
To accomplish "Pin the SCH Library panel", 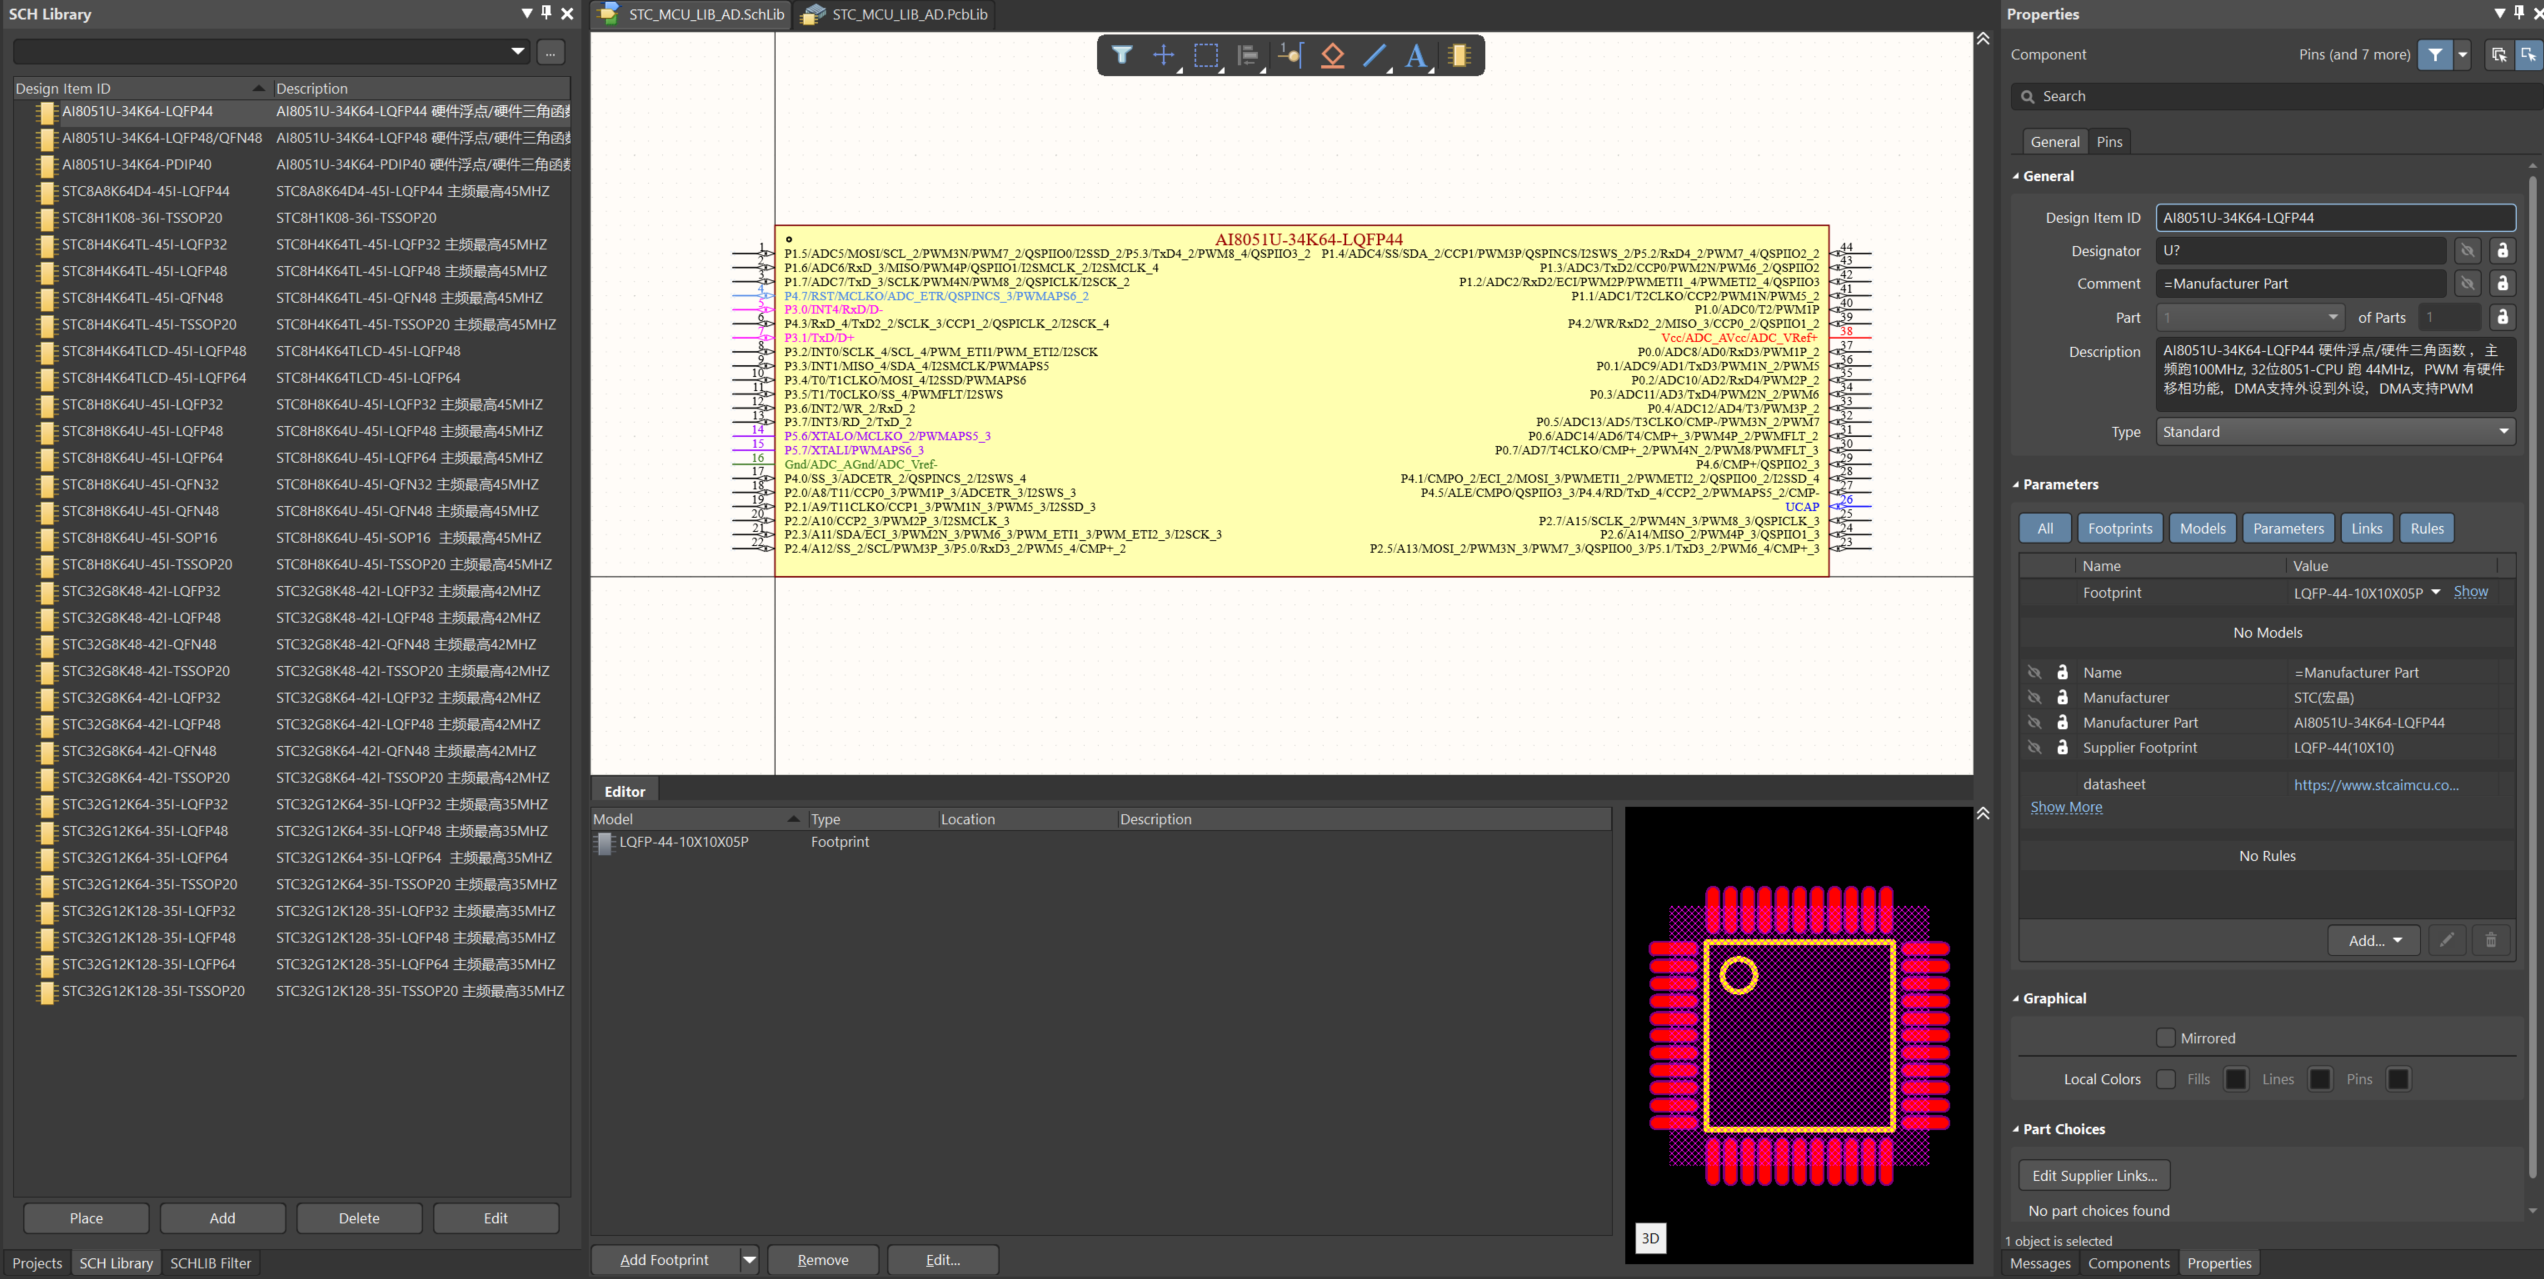I will coord(546,13).
